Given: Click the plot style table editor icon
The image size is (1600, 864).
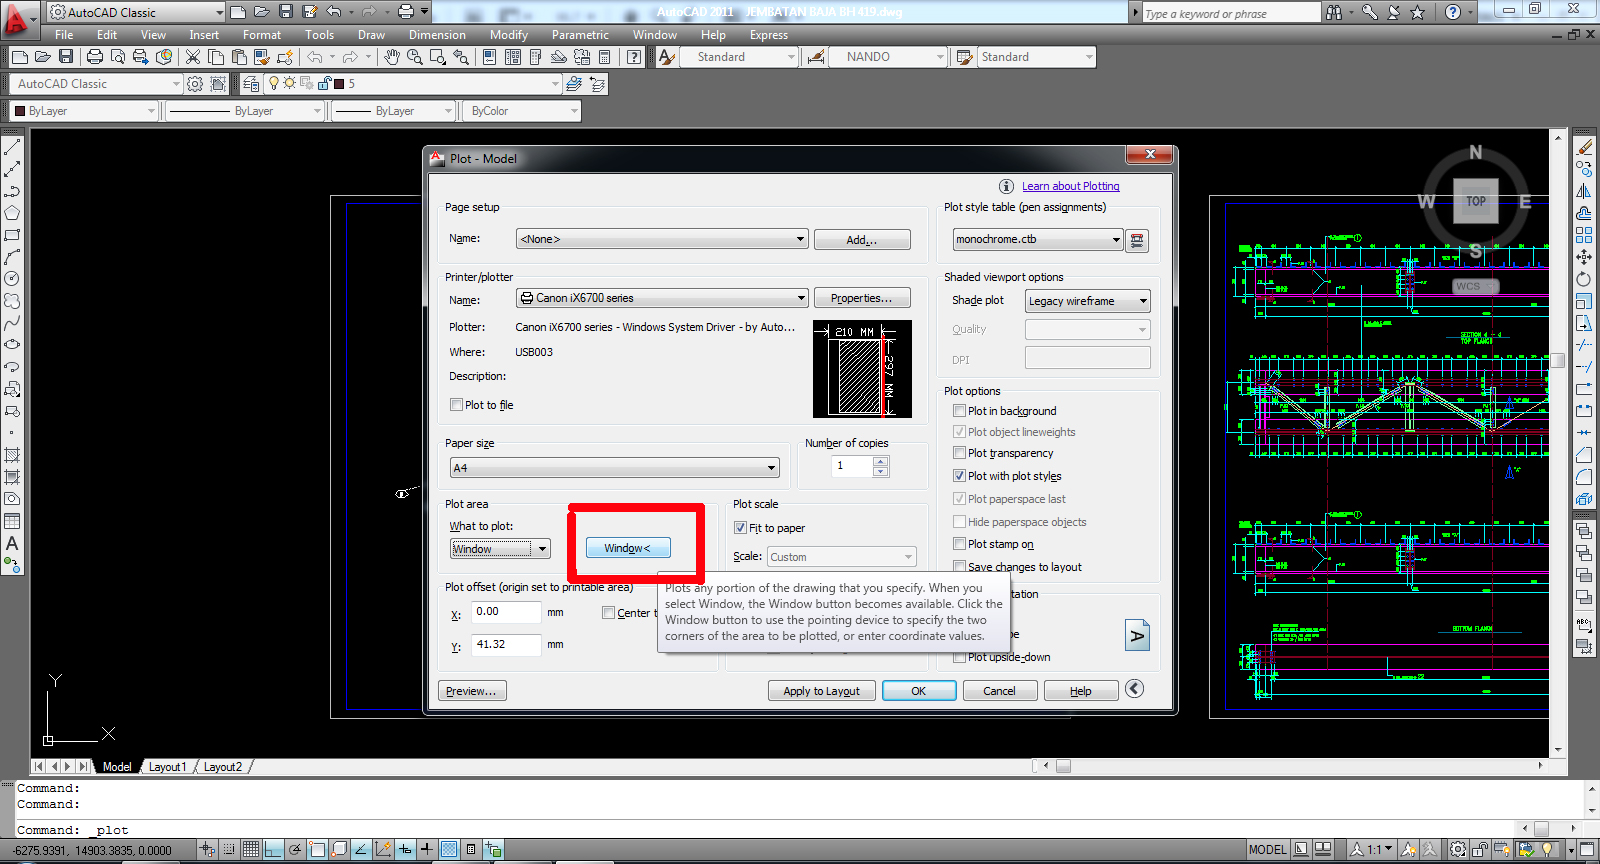Looking at the screenshot, I should point(1137,240).
